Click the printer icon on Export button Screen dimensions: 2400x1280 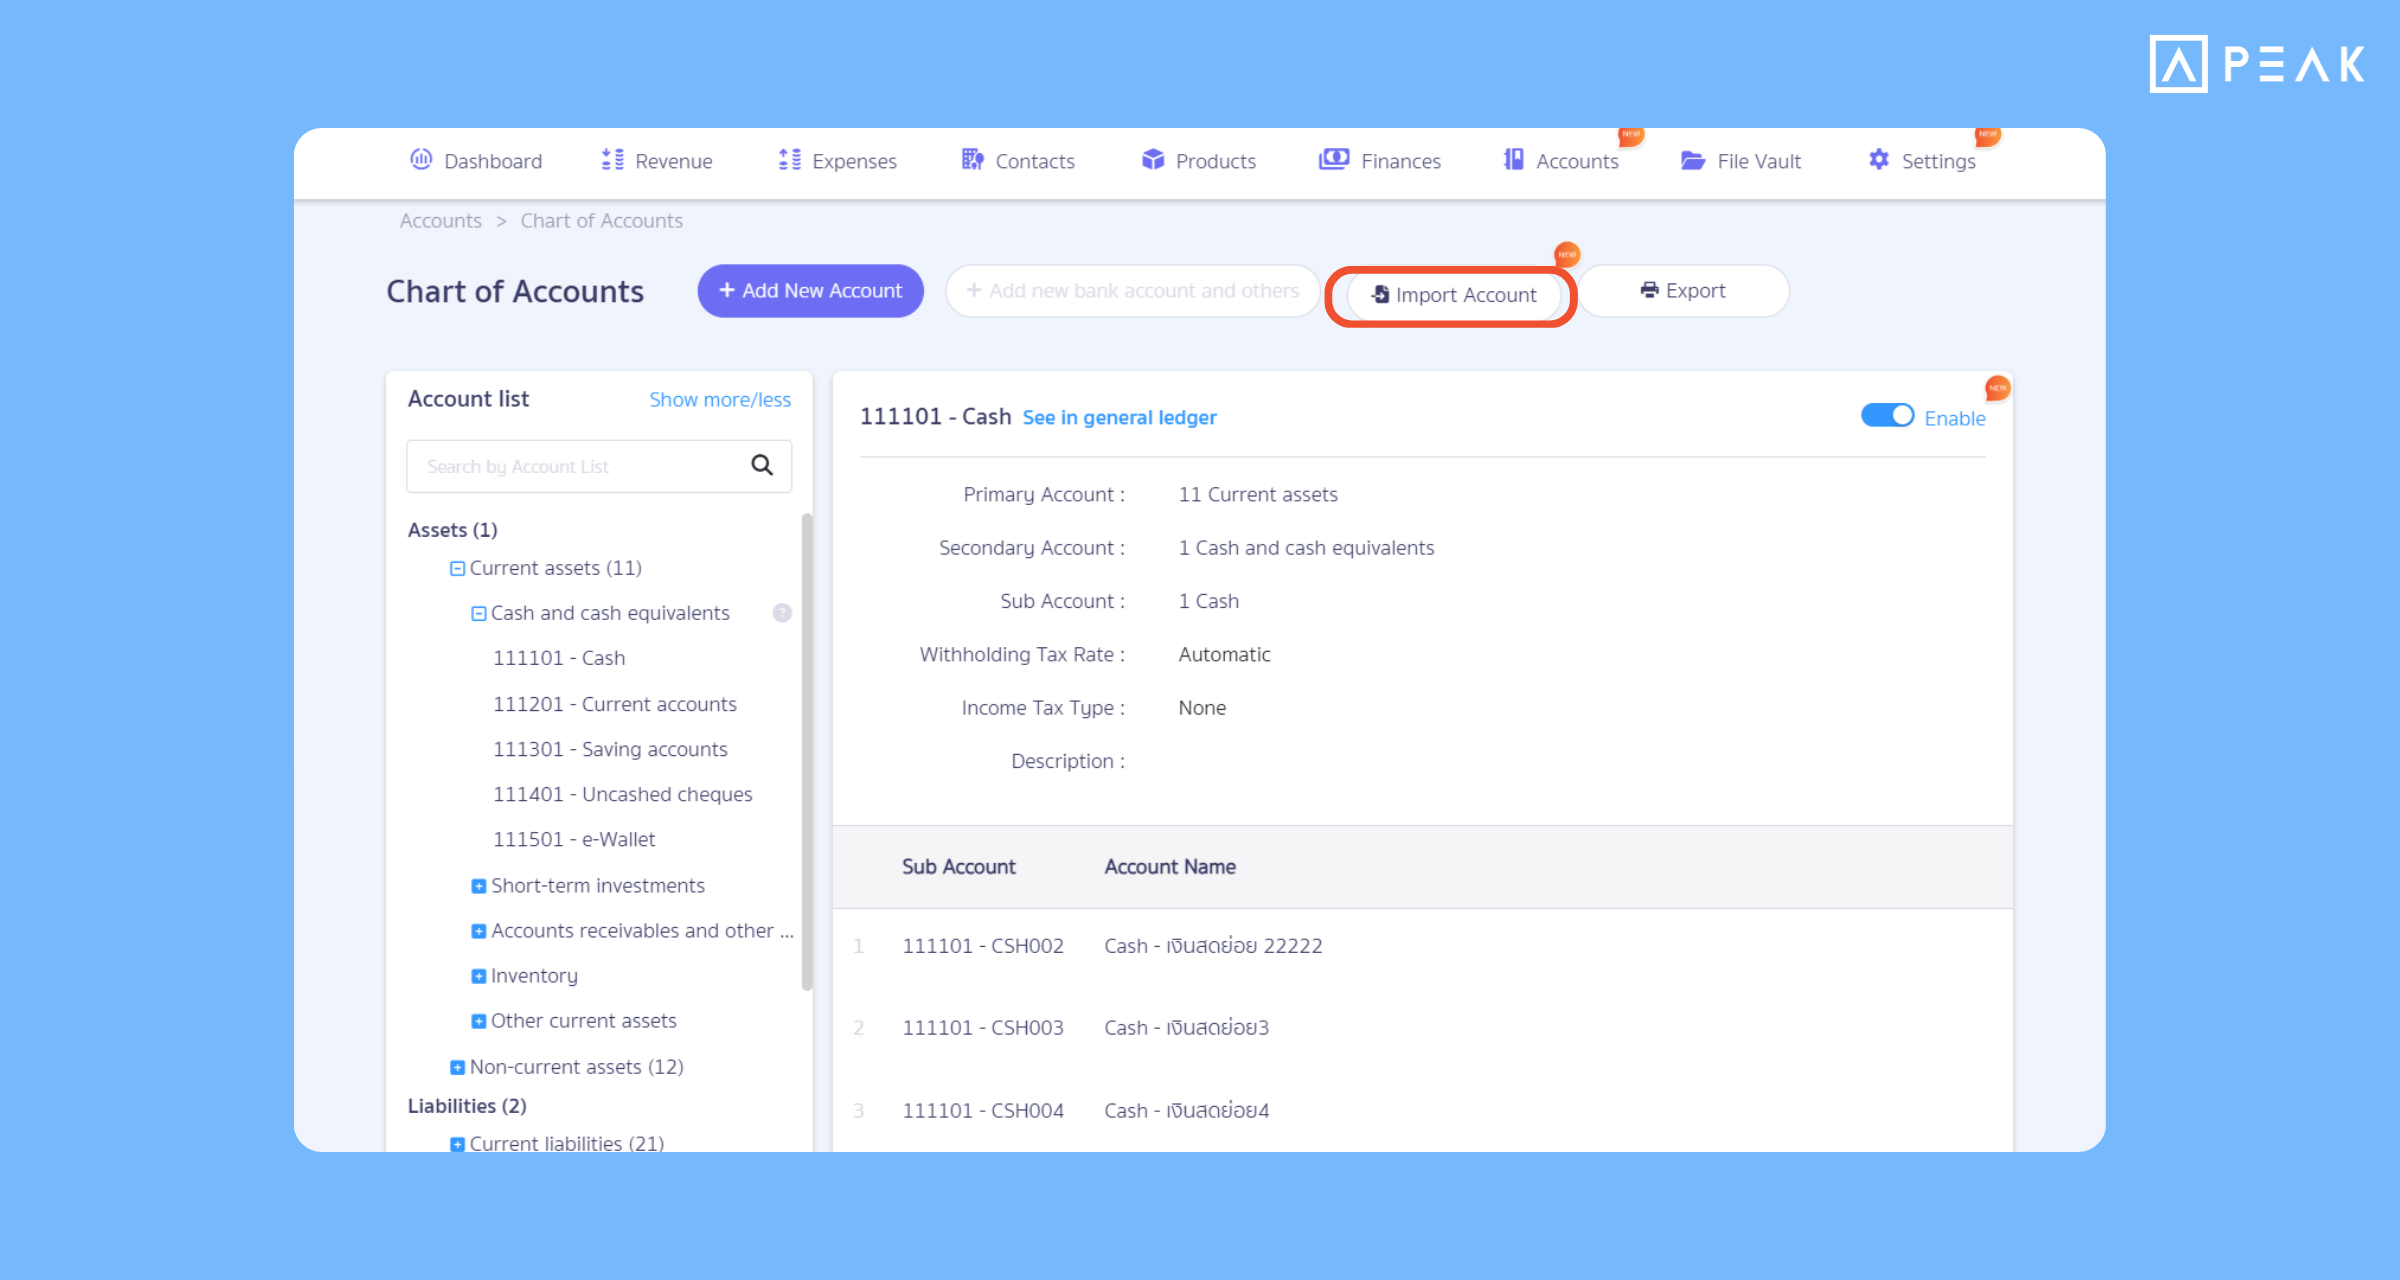click(1649, 290)
